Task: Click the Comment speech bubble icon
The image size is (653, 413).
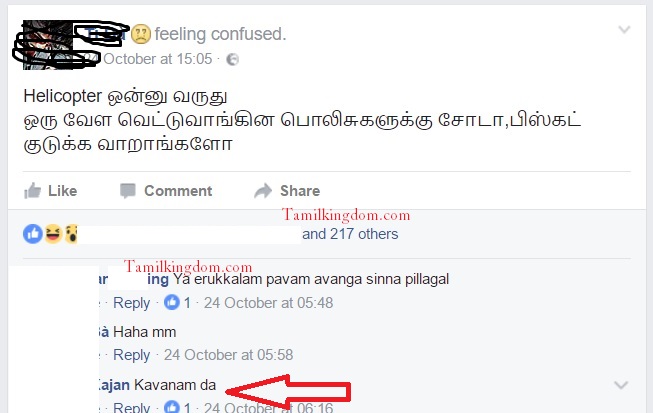Action: 128,191
